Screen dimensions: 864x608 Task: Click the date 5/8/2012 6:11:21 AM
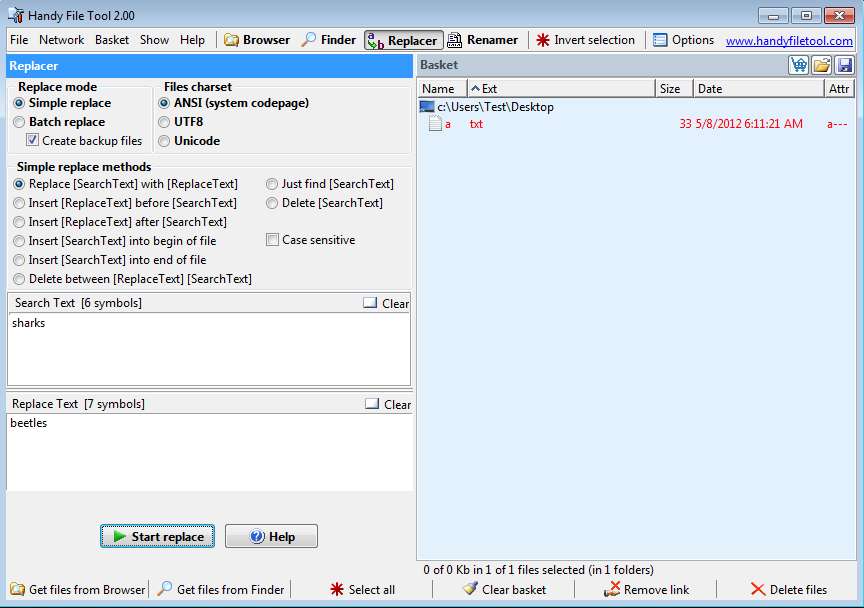click(749, 124)
